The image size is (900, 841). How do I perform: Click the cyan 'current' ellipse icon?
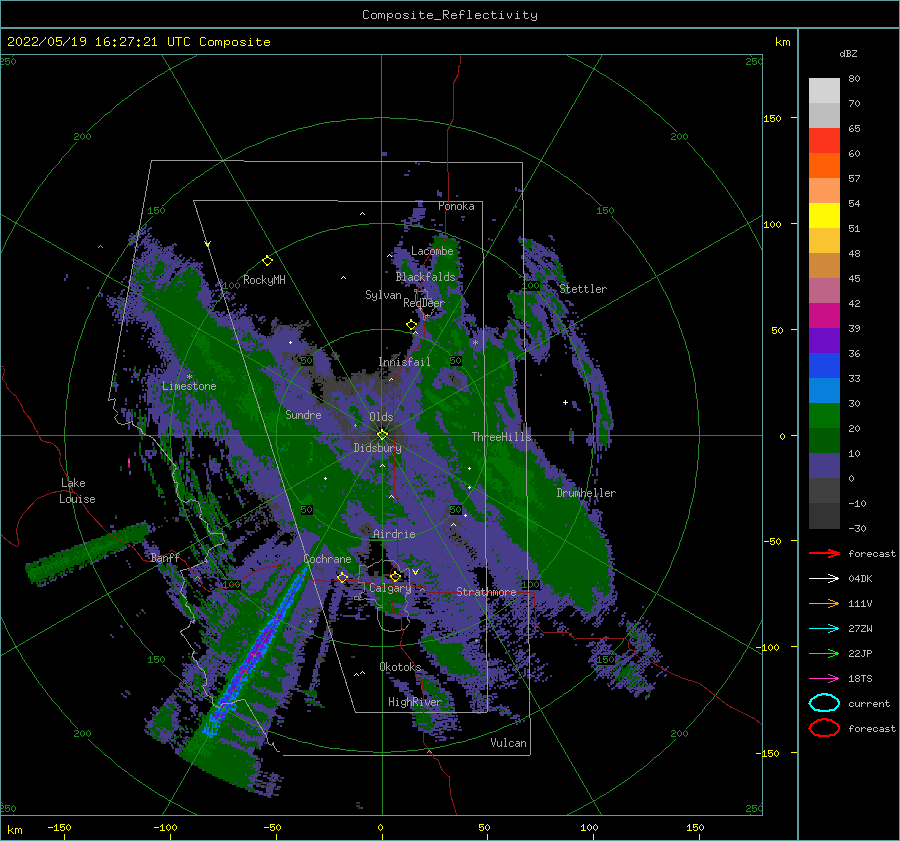click(824, 703)
